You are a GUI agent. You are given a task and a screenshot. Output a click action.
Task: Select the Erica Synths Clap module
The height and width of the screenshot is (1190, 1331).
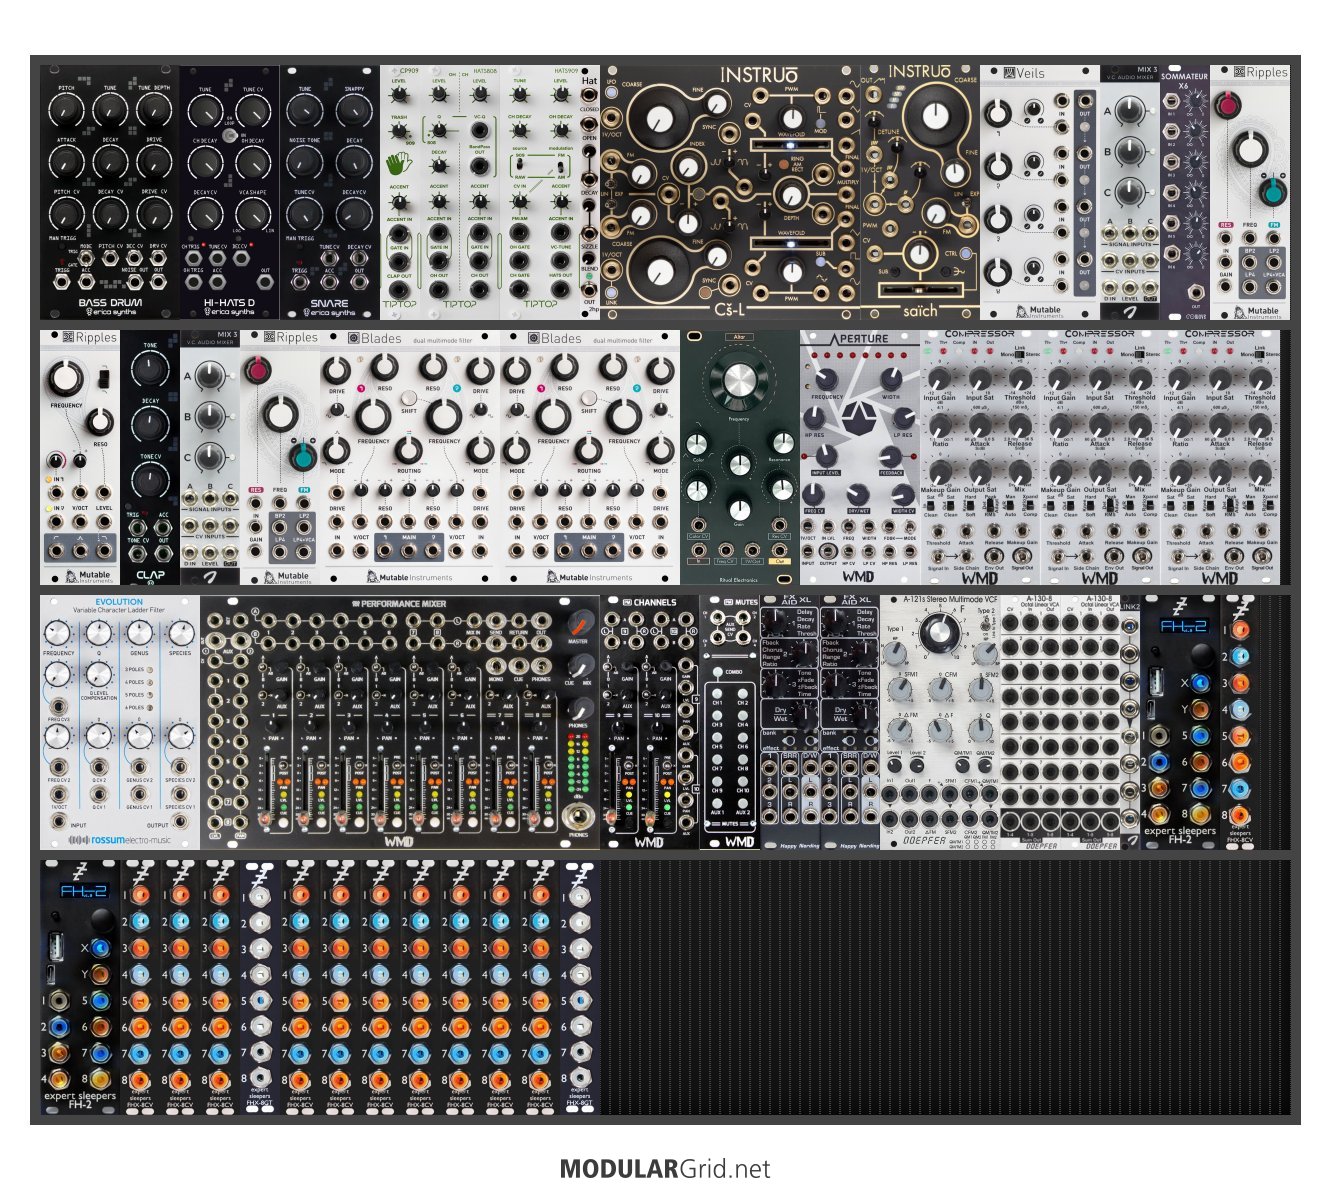coord(150,458)
